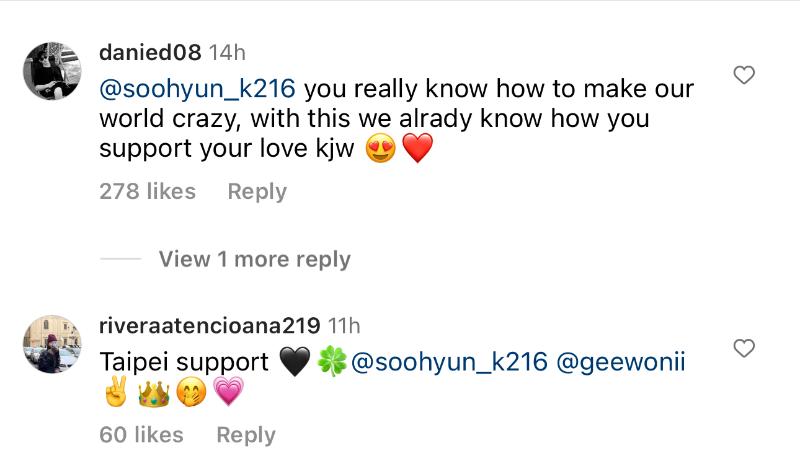
Task: Reply to danied08's comment
Action: tap(257, 191)
